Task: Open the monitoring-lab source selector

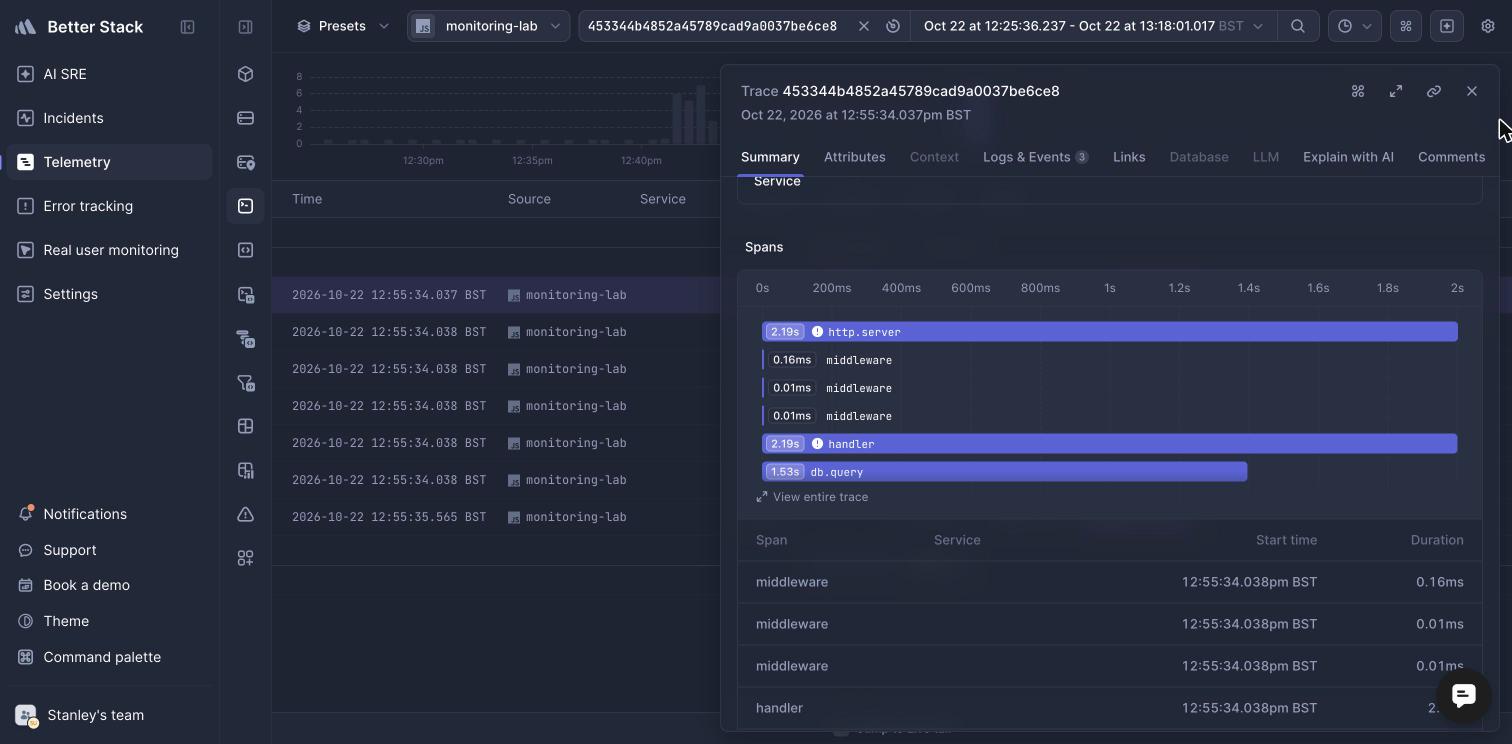Action: 489,26
